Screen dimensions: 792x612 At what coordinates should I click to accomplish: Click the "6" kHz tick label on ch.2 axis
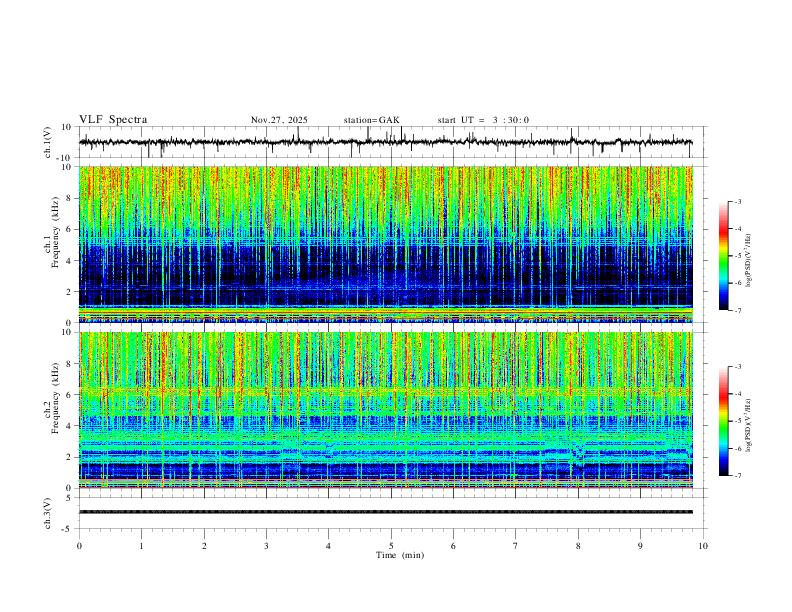(x=70, y=395)
